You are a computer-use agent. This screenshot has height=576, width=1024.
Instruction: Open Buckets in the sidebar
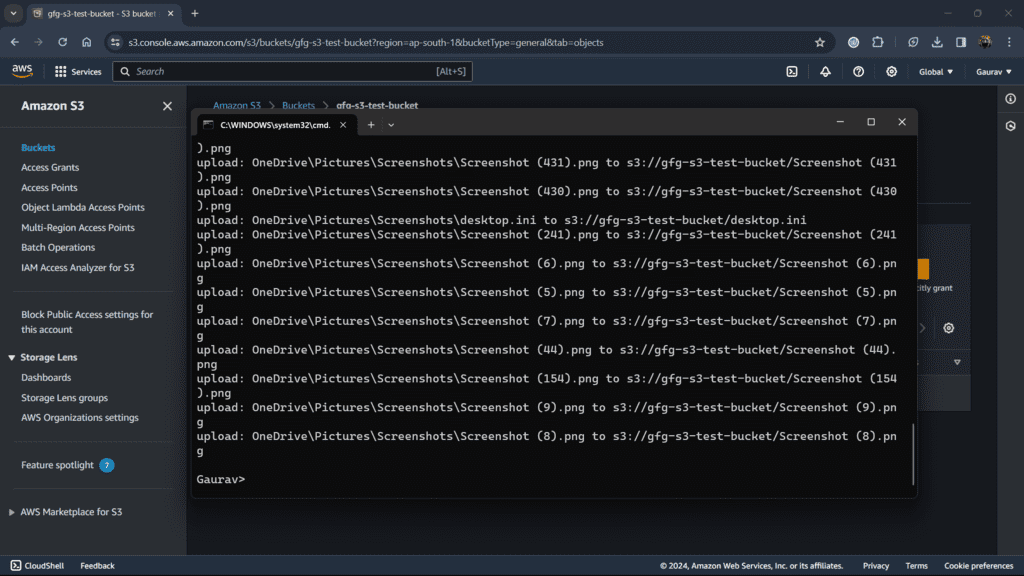pos(38,148)
